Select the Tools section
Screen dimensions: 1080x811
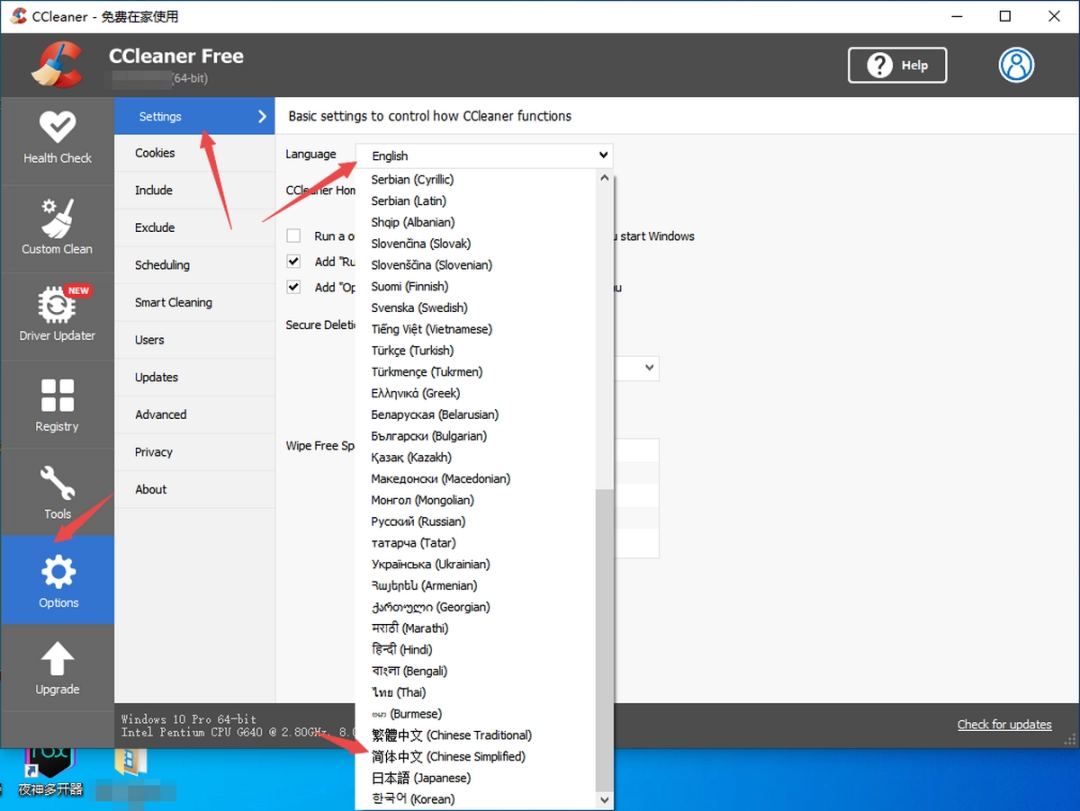(57, 492)
